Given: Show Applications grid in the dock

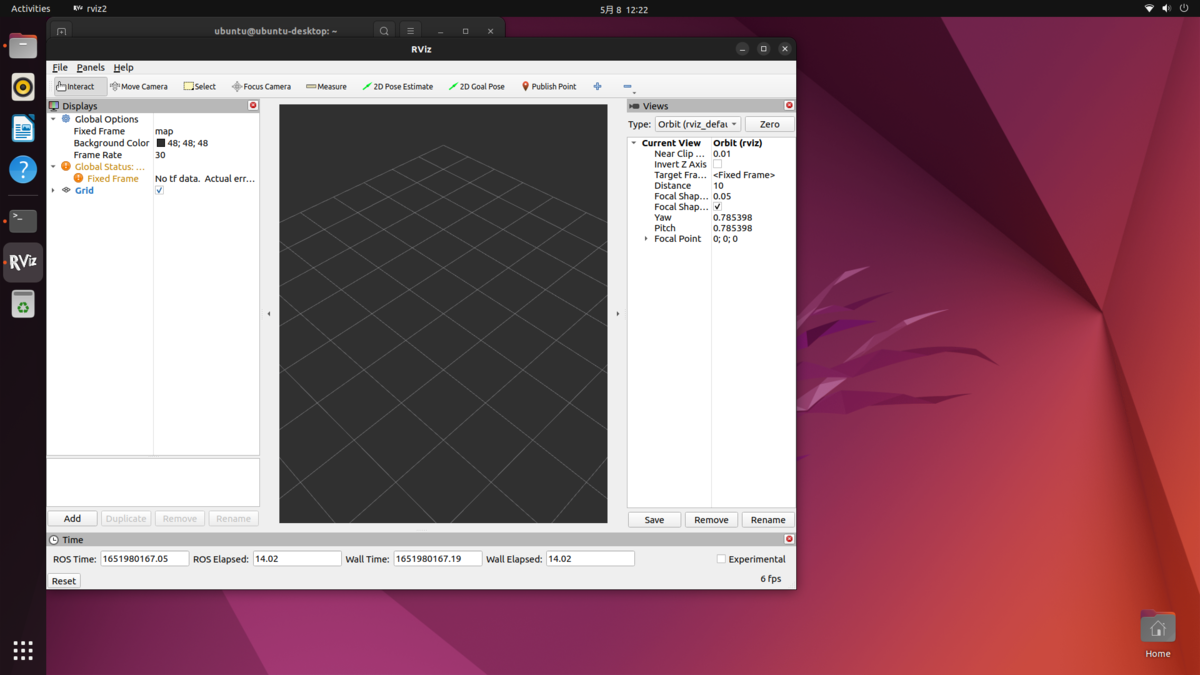Looking at the screenshot, I should [x=23, y=650].
